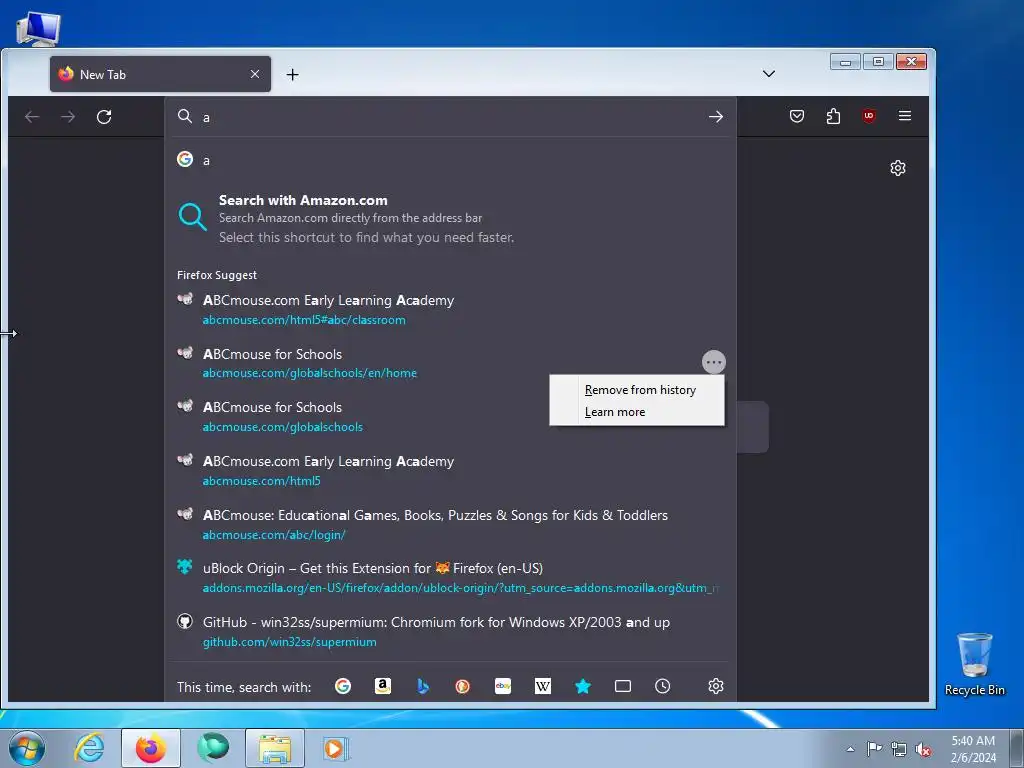
Task: Open a new tab with plus button
Action: (293, 74)
